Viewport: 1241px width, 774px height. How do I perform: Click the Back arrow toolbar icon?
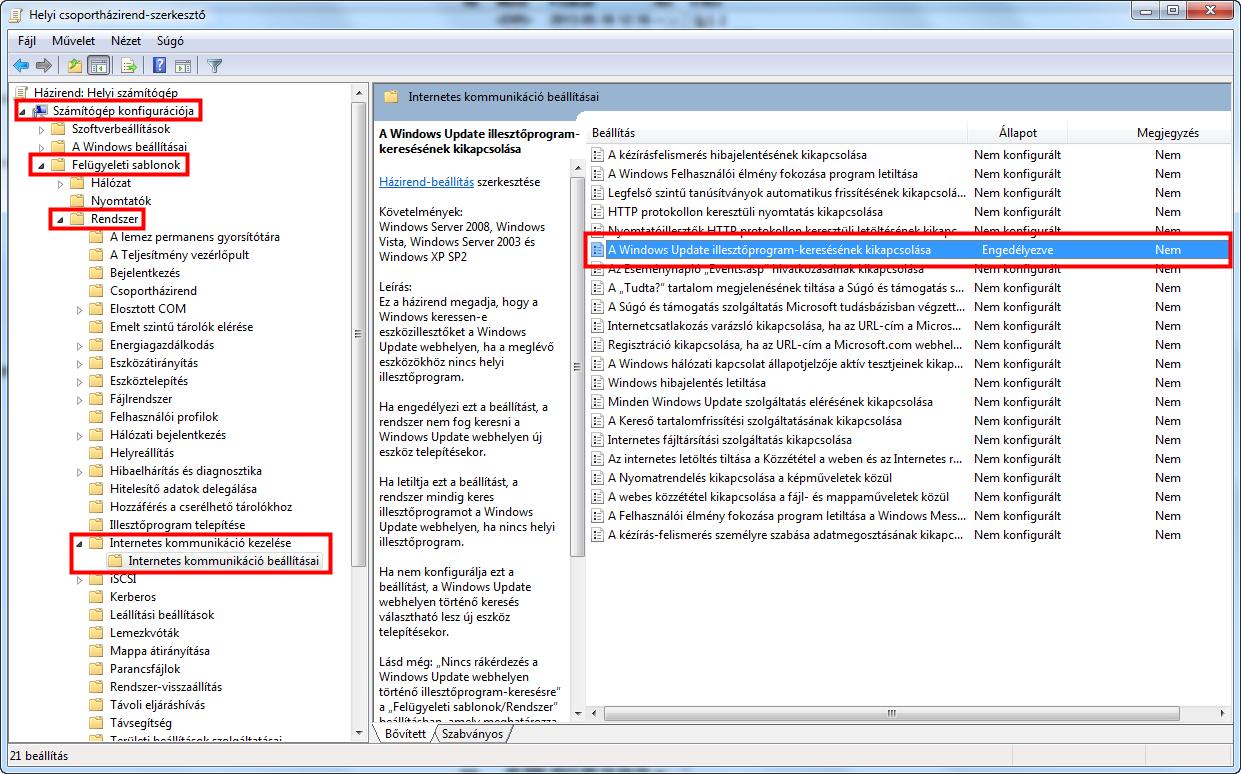(x=21, y=65)
